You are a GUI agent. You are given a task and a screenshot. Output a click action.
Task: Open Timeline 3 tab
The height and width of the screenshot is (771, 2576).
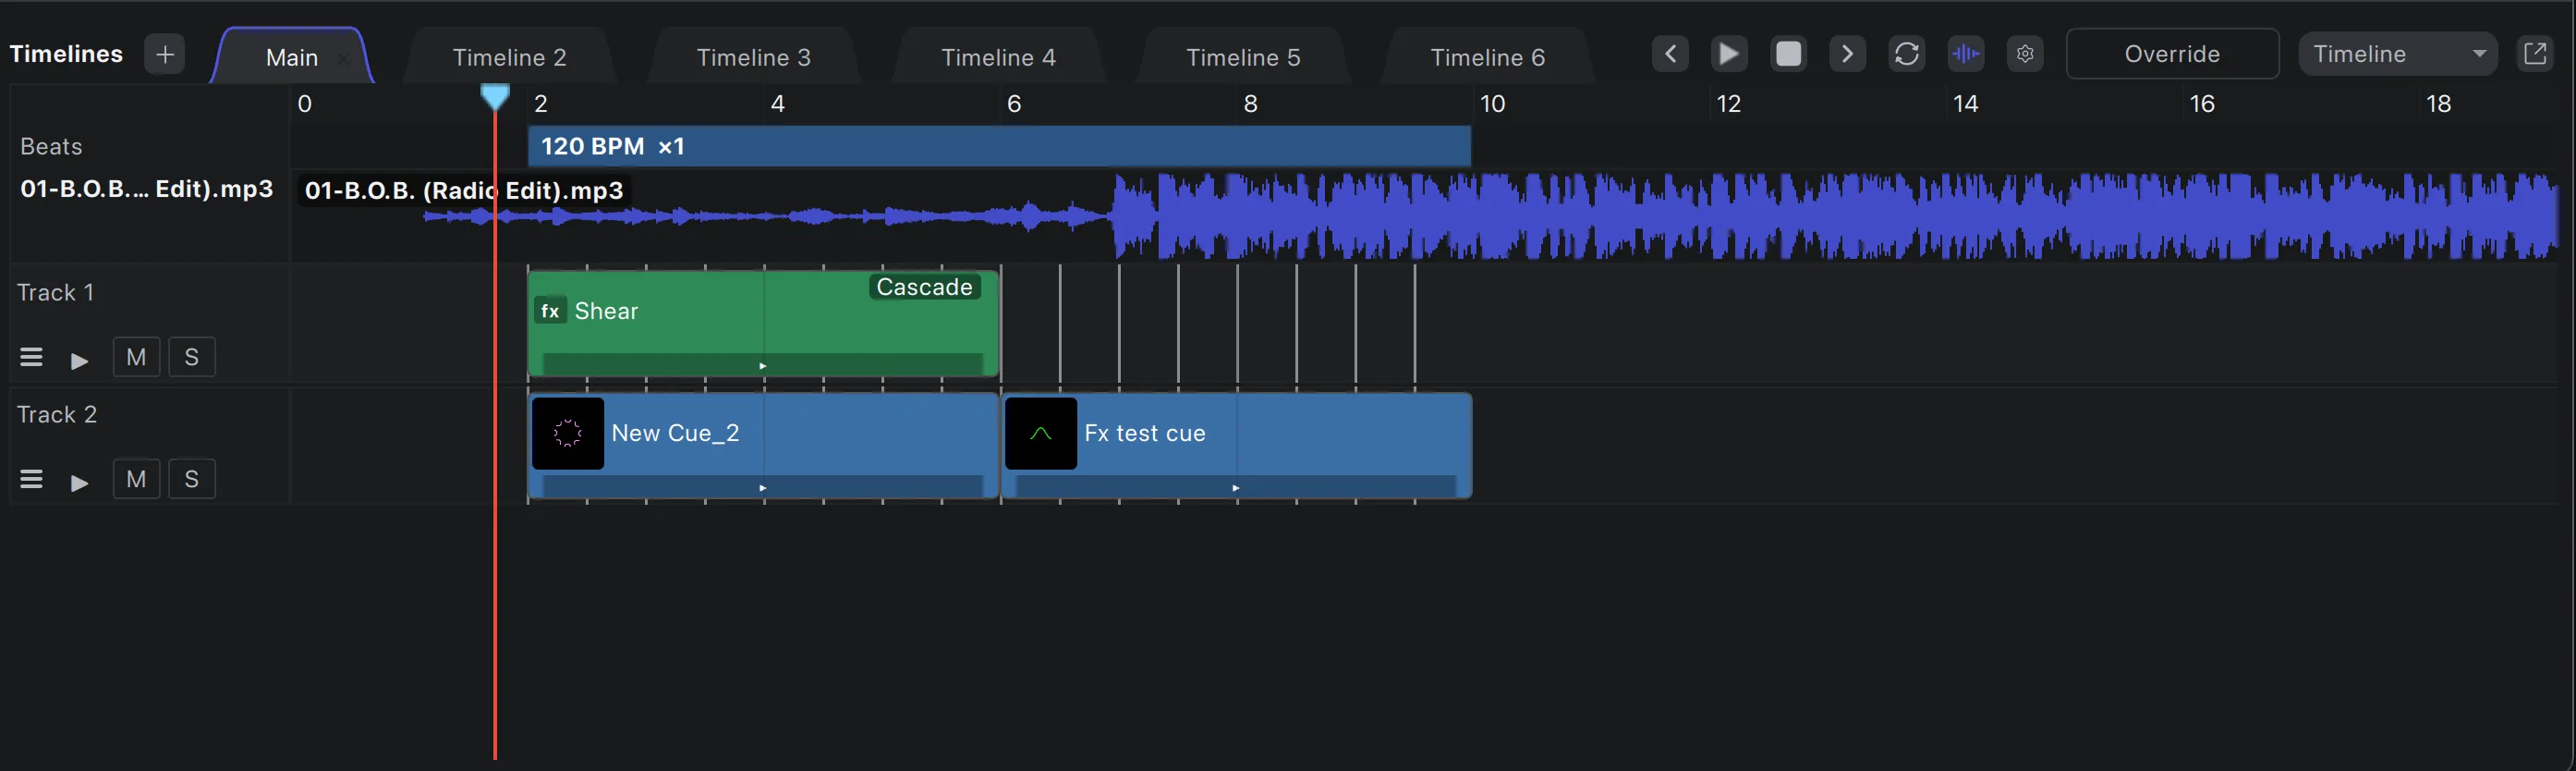(x=753, y=57)
